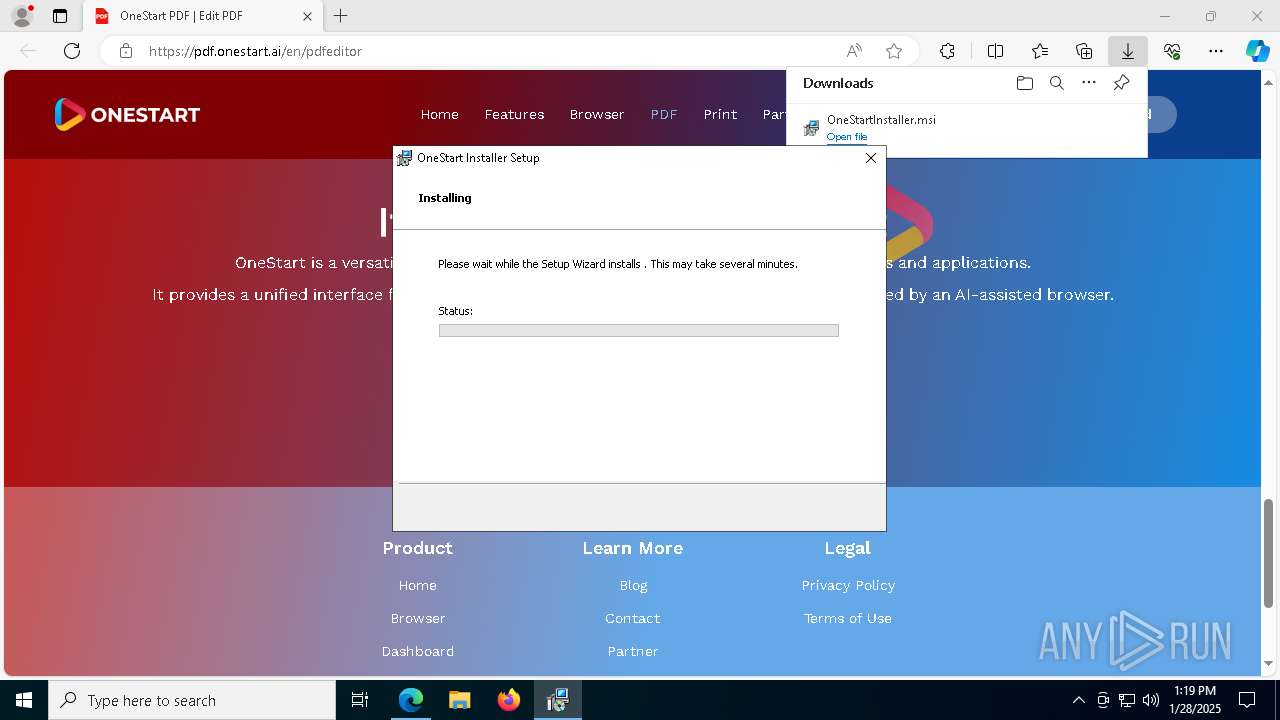The height and width of the screenshot is (720, 1280).
Task: Open Collections icon in toolbar
Action: pyautogui.click(x=1084, y=51)
